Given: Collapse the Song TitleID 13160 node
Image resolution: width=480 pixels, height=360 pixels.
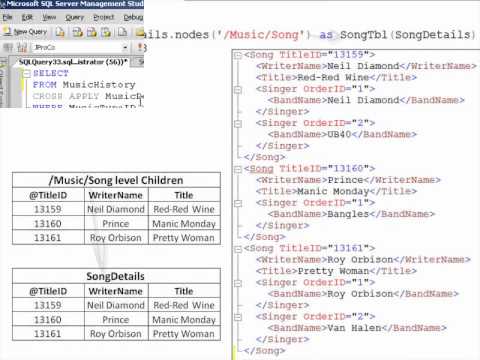Looking at the screenshot, I should point(238,169).
